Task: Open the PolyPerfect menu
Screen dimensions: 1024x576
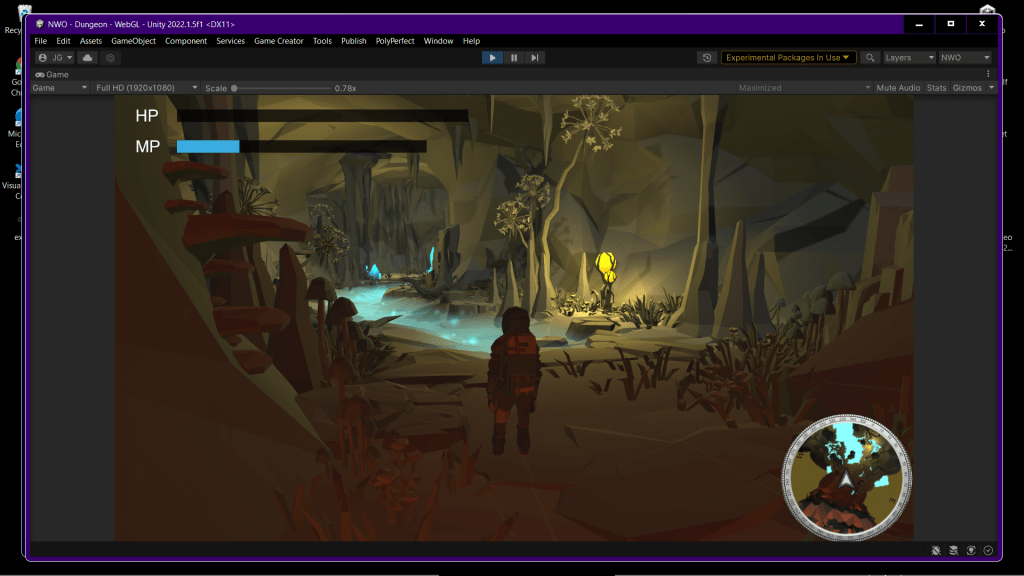Action: pyautogui.click(x=395, y=41)
